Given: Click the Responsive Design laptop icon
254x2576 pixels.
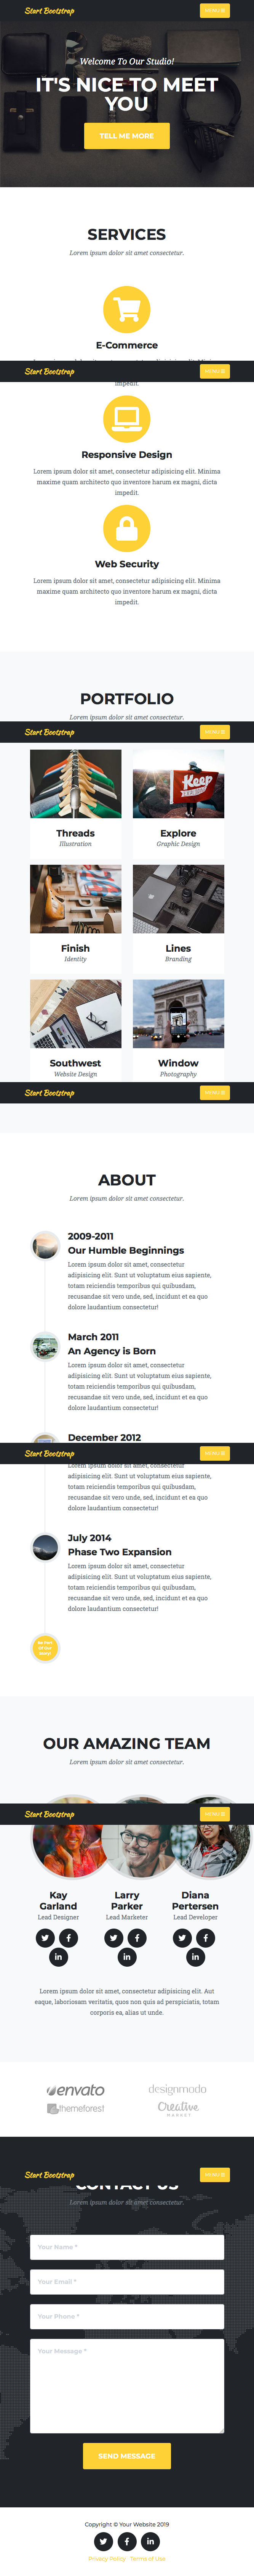Looking at the screenshot, I should click(127, 418).
